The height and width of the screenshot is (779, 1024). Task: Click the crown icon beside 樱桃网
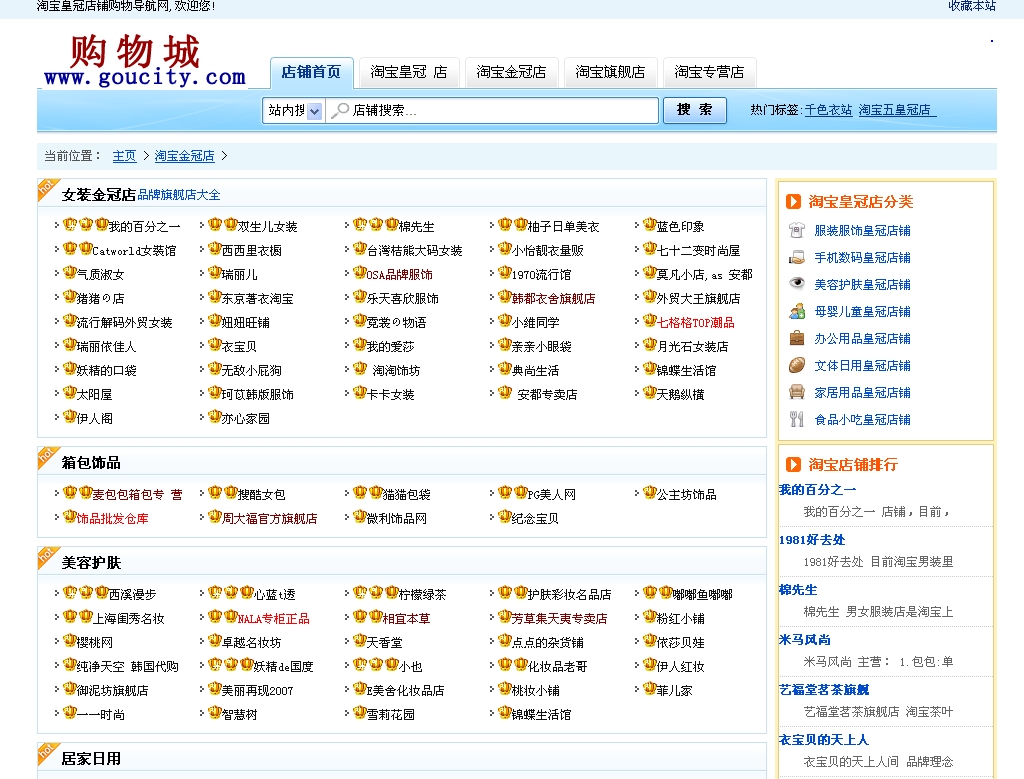(x=70, y=641)
